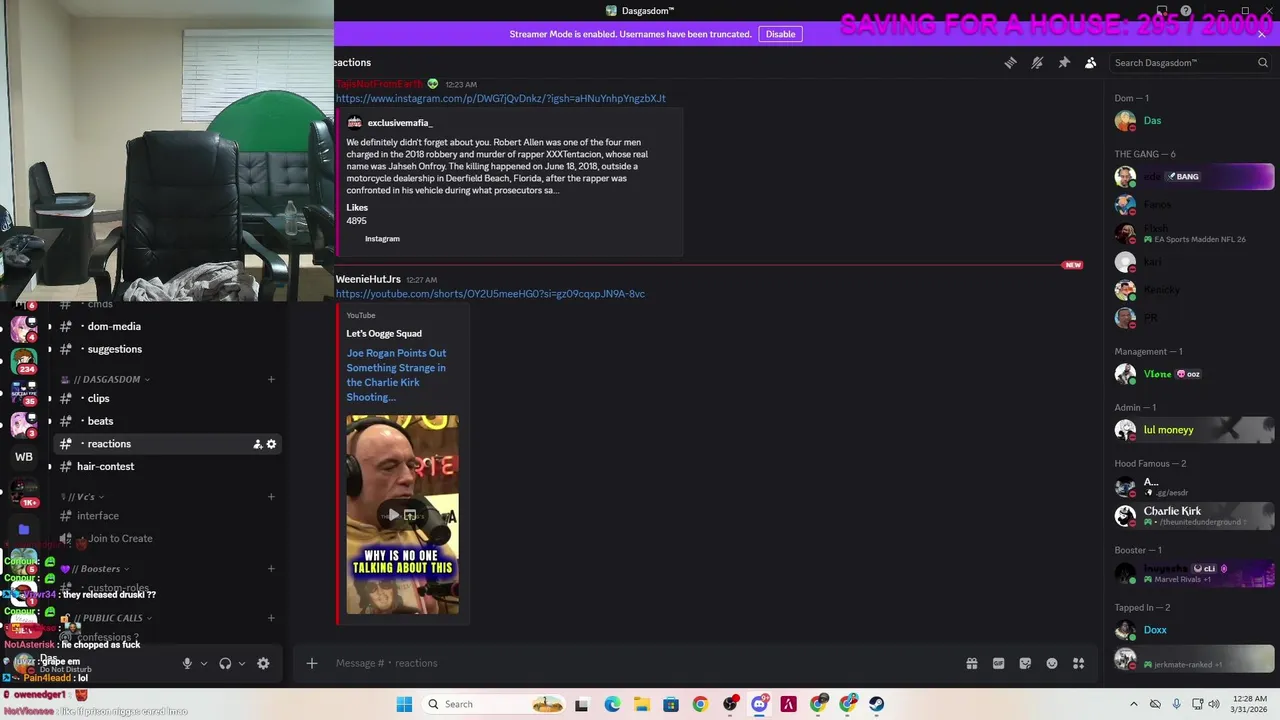This screenshot has height=720, width=1280.
Task: Create channel in Boosters category plus icon
Action: pyautogui.click(x=271, y=569)
